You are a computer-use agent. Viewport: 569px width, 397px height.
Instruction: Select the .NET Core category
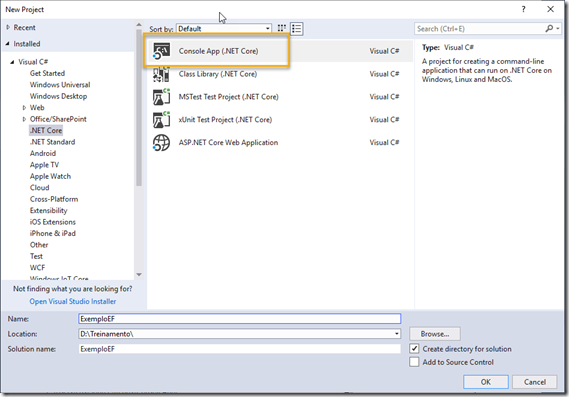point(46,130)
